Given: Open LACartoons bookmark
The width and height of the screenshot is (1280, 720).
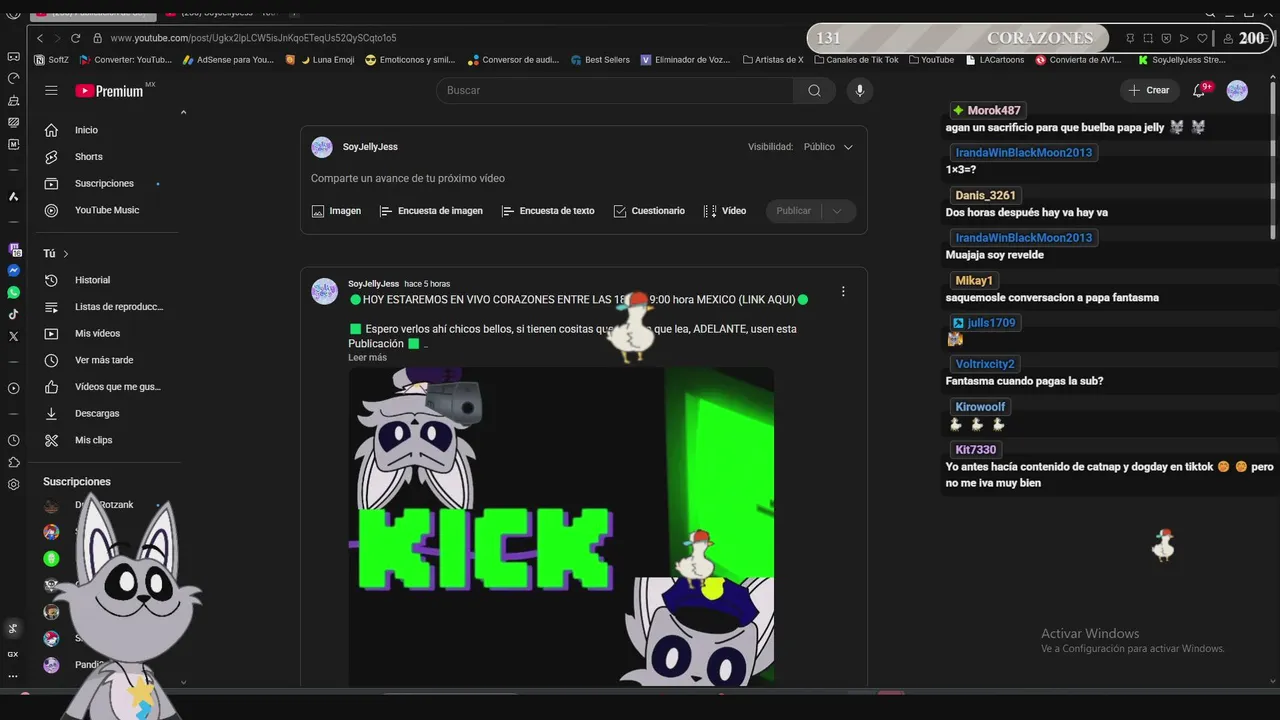Looking at the screenshot, I should pos(995,60).
